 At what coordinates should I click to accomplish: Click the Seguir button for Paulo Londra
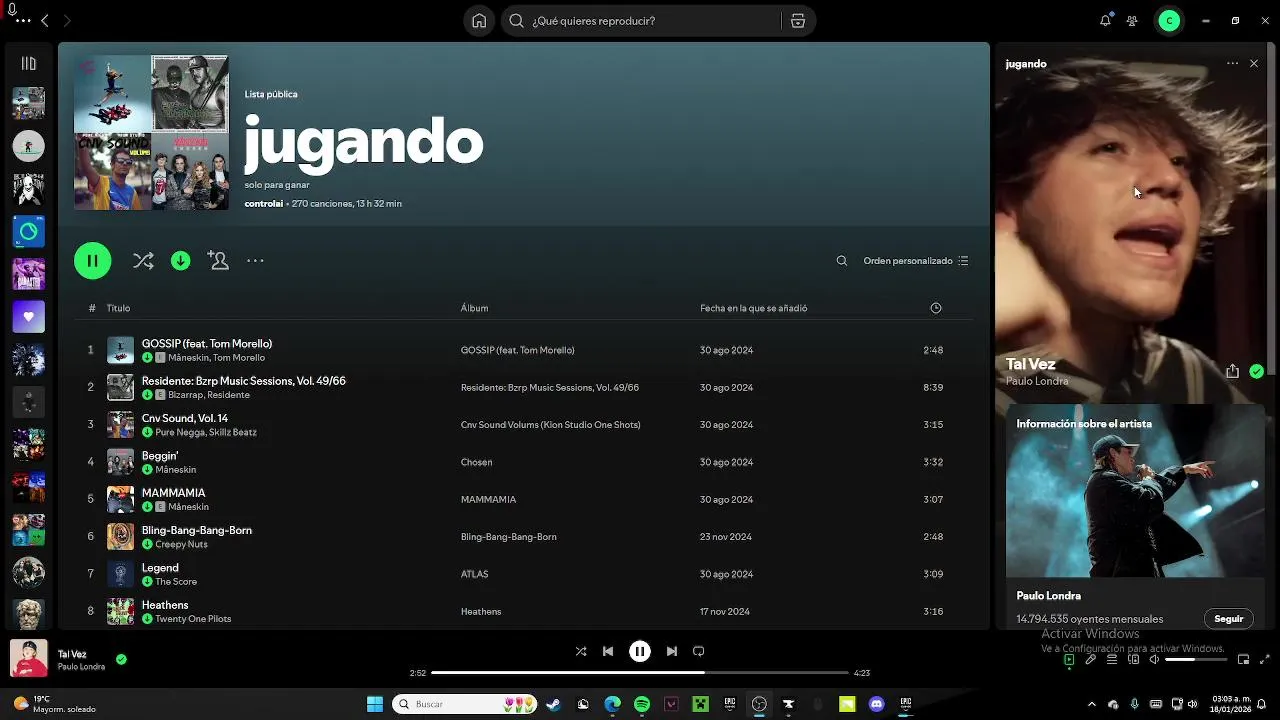[x=1228, y=619]
